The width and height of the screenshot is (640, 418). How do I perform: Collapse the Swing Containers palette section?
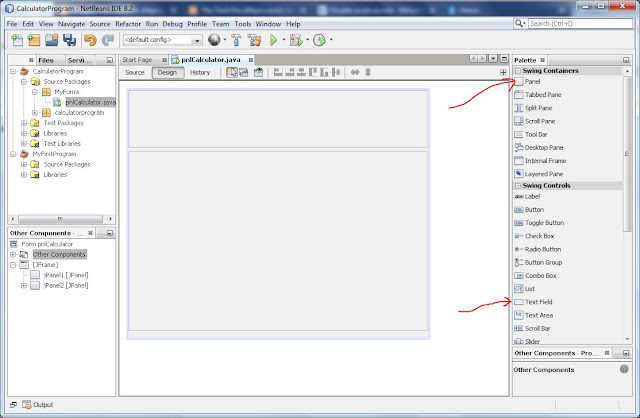click(518, 71)
